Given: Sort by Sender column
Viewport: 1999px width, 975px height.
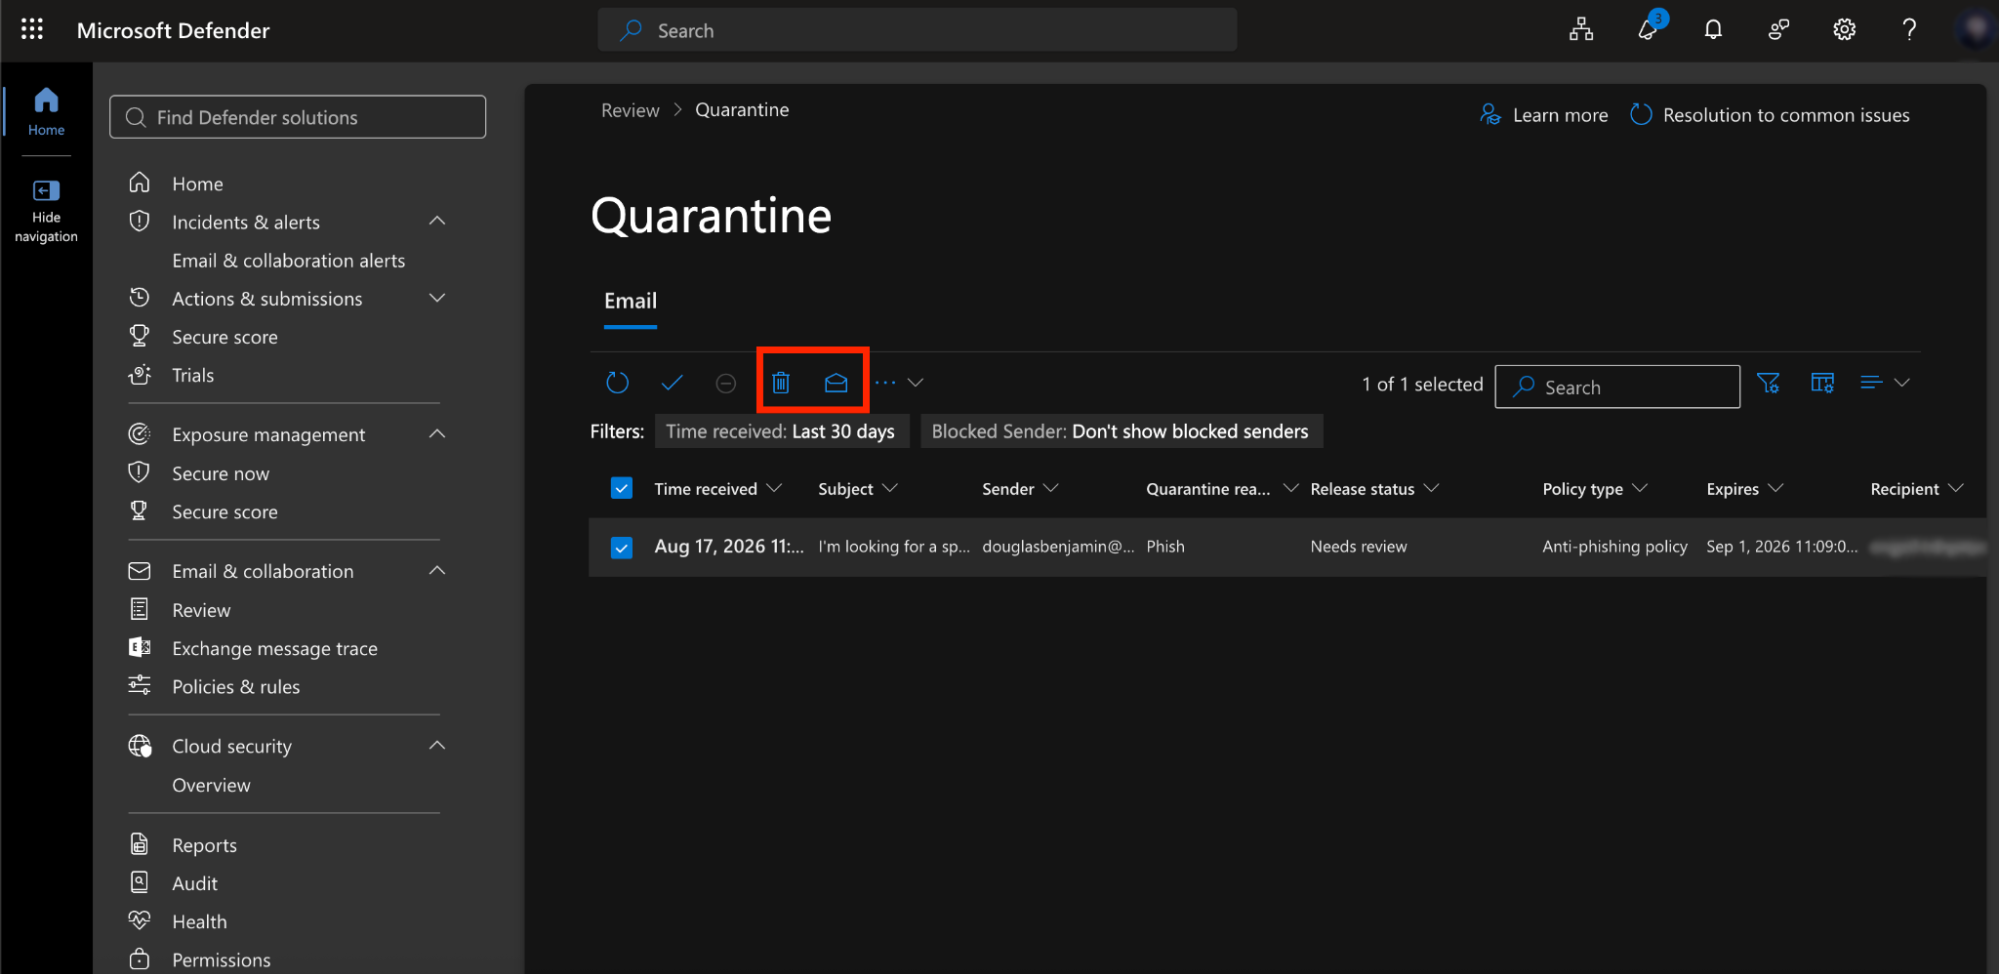Looking at the screenshot, I should tap(1019, 488).
